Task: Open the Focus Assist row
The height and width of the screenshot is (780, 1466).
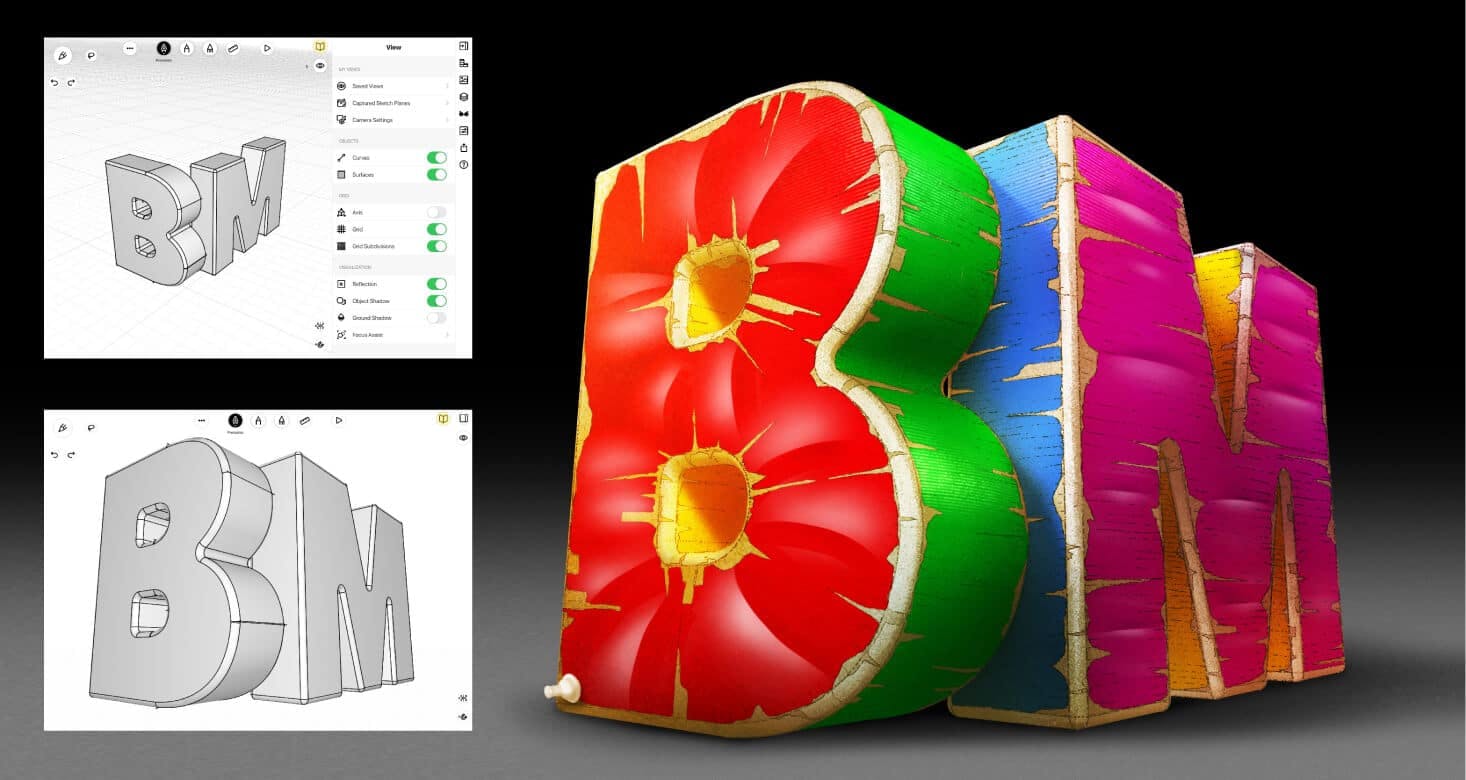Action: [394, 335]
